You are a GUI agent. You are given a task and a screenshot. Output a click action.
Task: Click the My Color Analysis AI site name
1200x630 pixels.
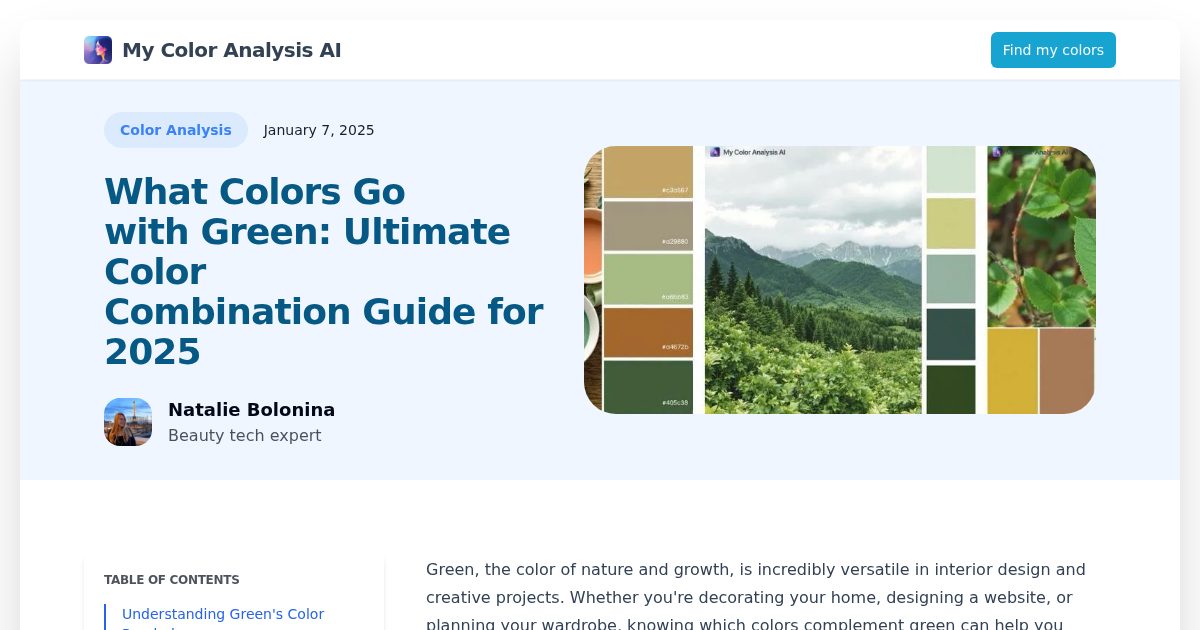tap(231, 49)
